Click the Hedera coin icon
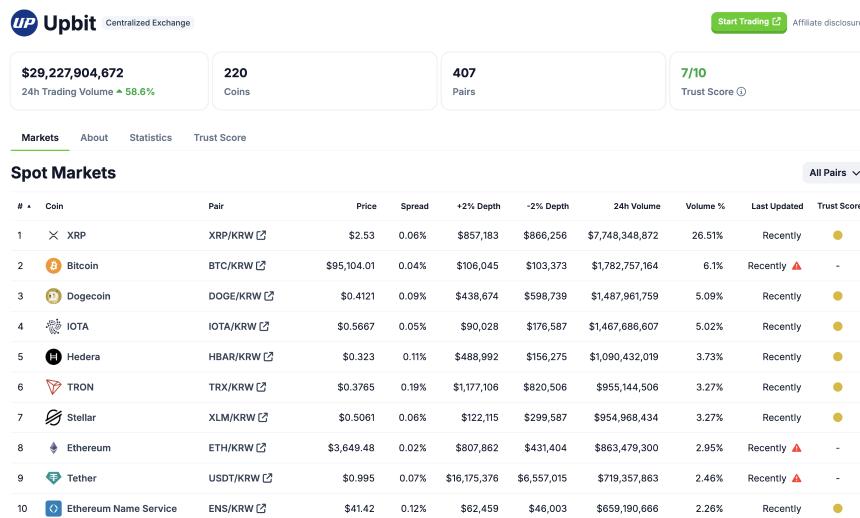The height and width of the screenshot is (518, 860). click(x=53, y=357)
